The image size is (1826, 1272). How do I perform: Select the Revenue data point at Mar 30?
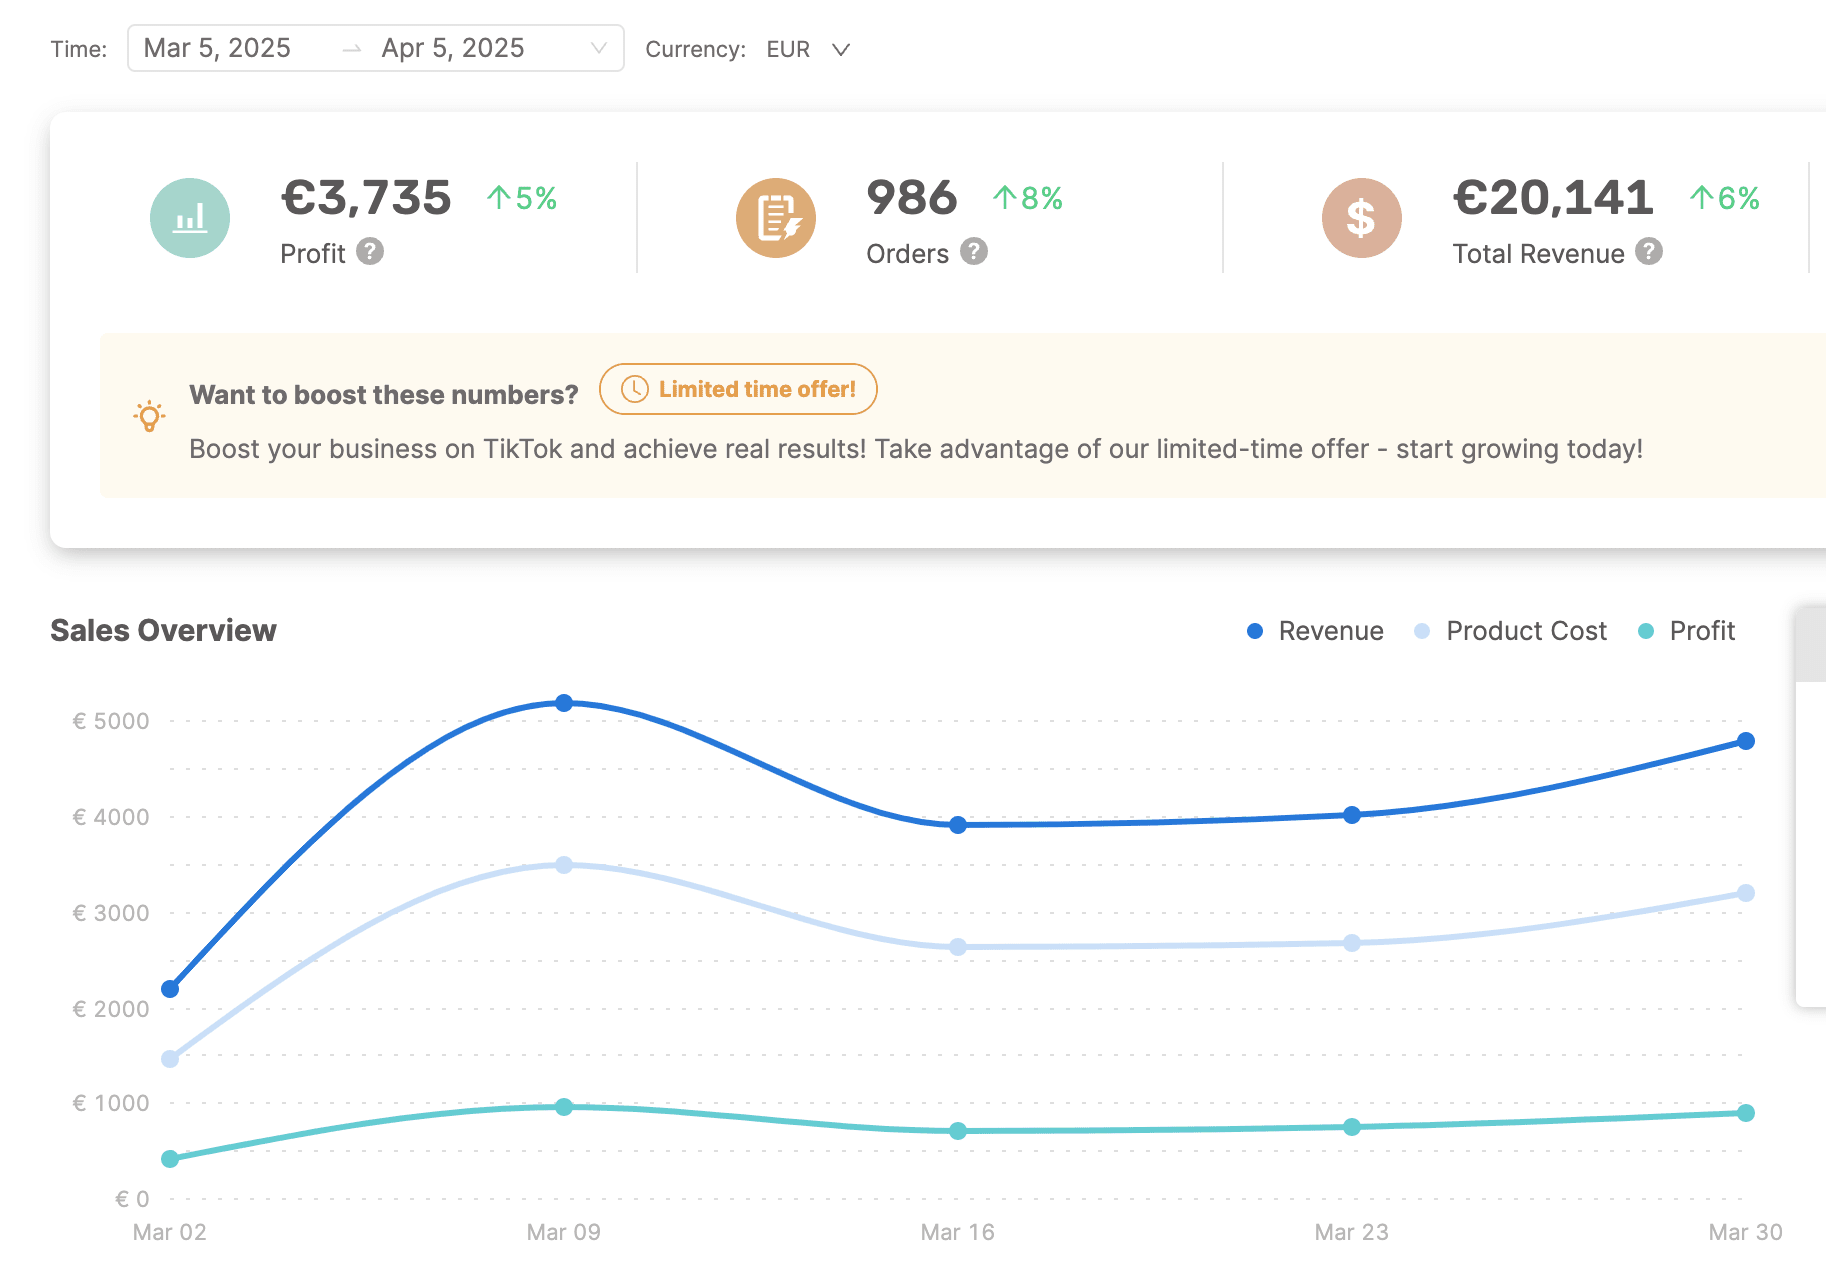point(1746,741)
